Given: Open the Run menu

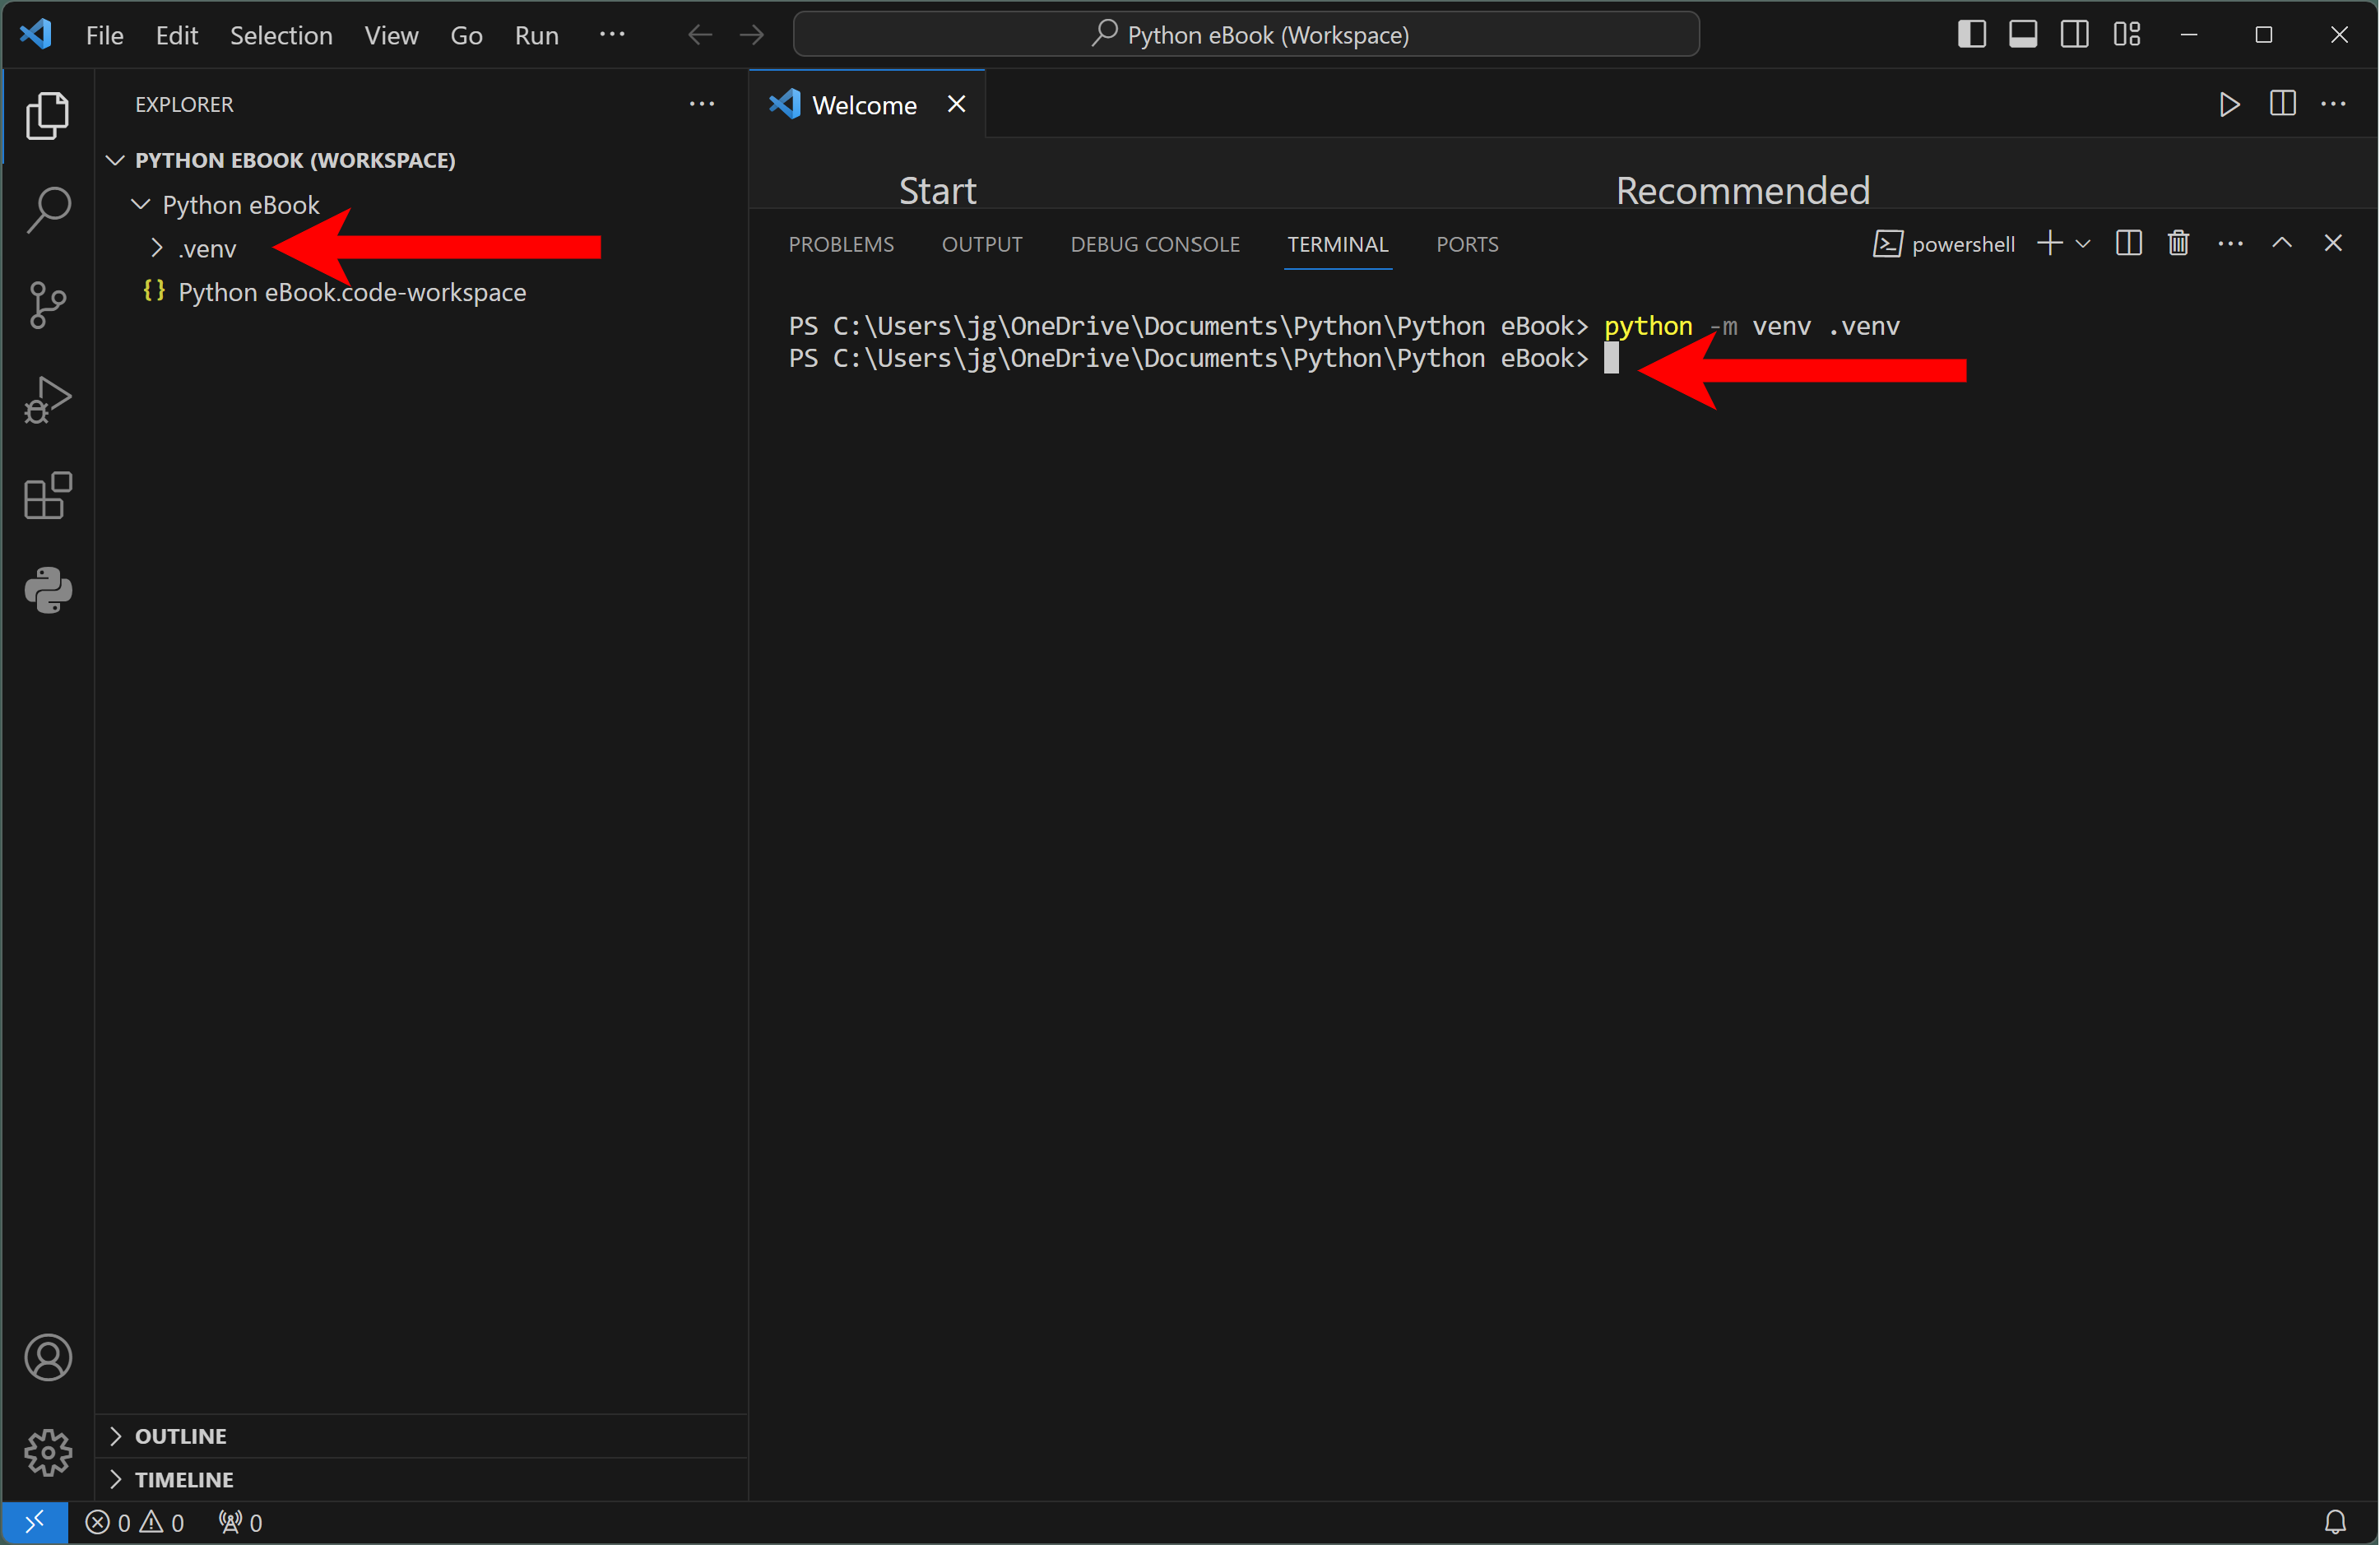Looking at the screenshot, I should (x=536, y=35).
